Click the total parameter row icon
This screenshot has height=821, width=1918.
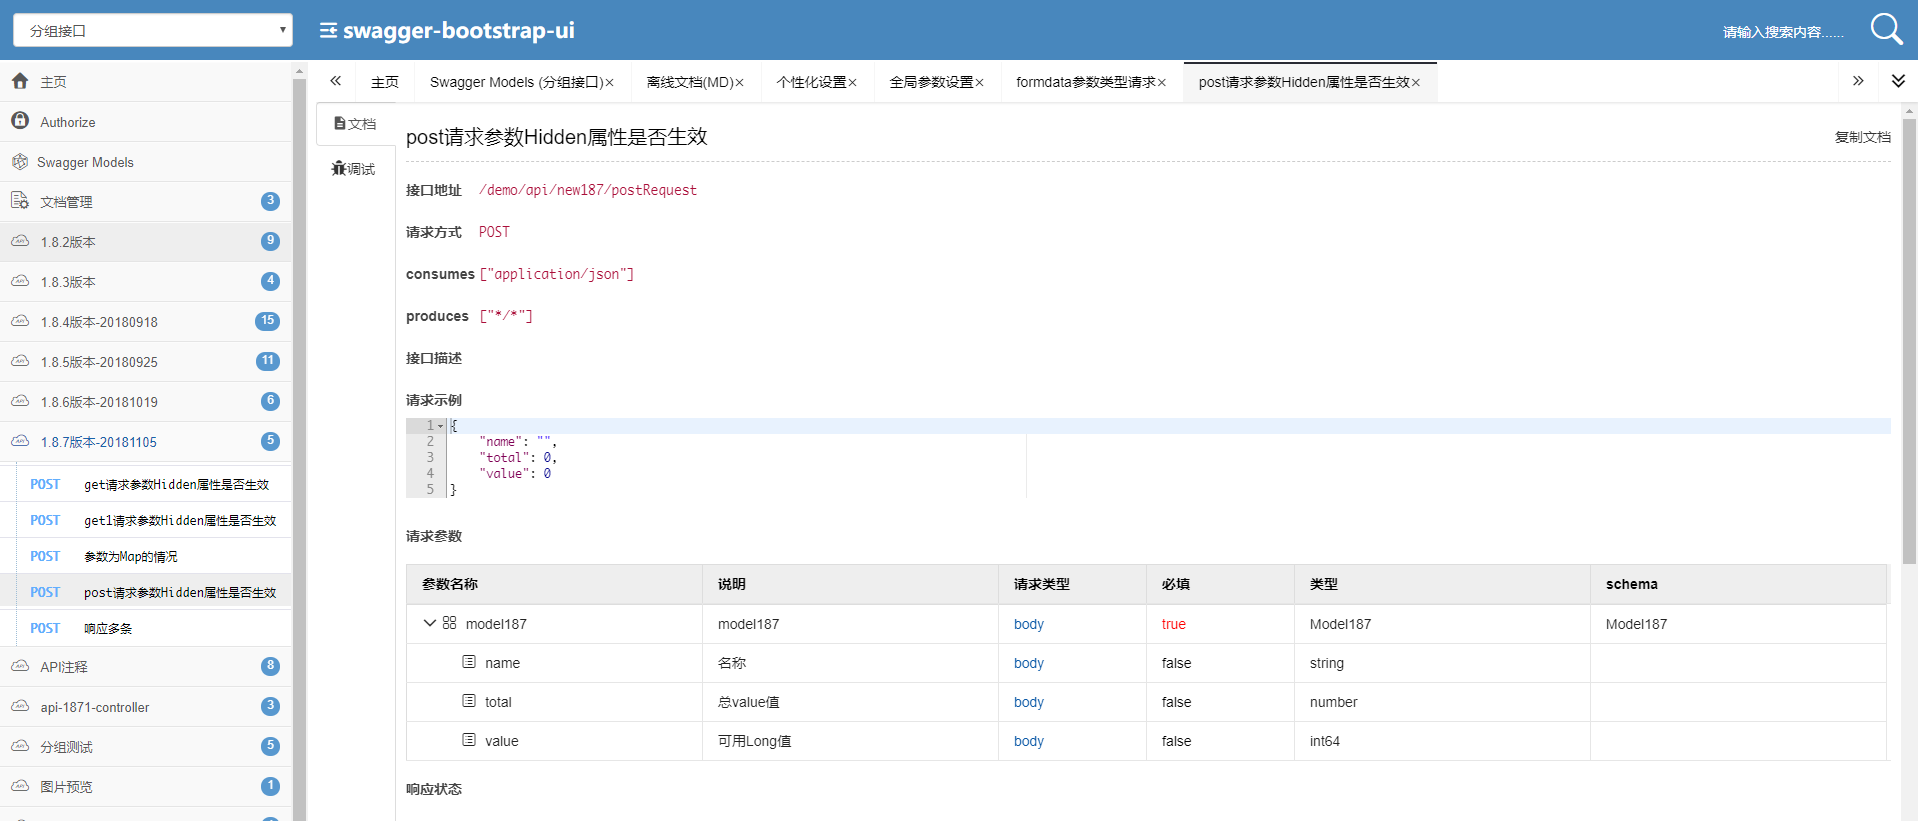(469, 701)
